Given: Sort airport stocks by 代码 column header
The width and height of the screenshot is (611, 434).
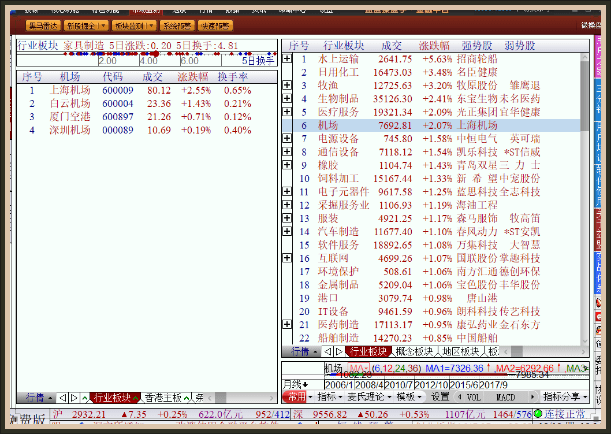Looking at the screenshot, I should (113, 76).
